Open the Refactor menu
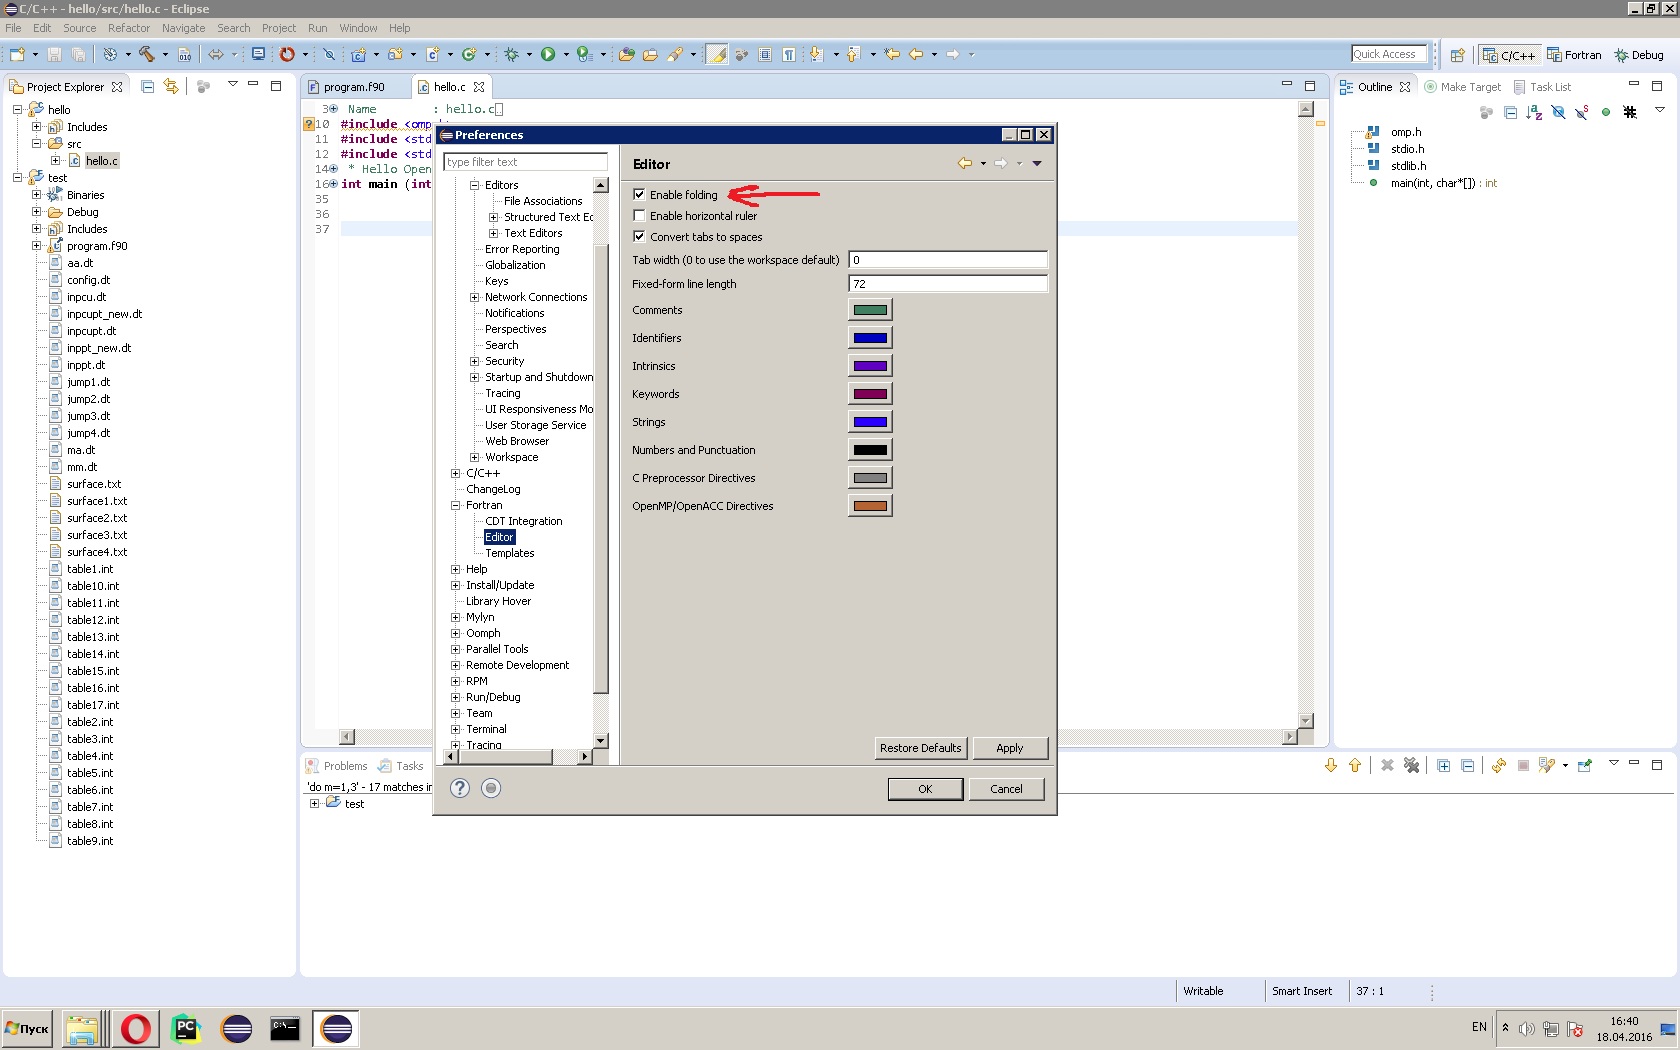The height and width of the screenshot is (1050, 1680). [128, 28]
